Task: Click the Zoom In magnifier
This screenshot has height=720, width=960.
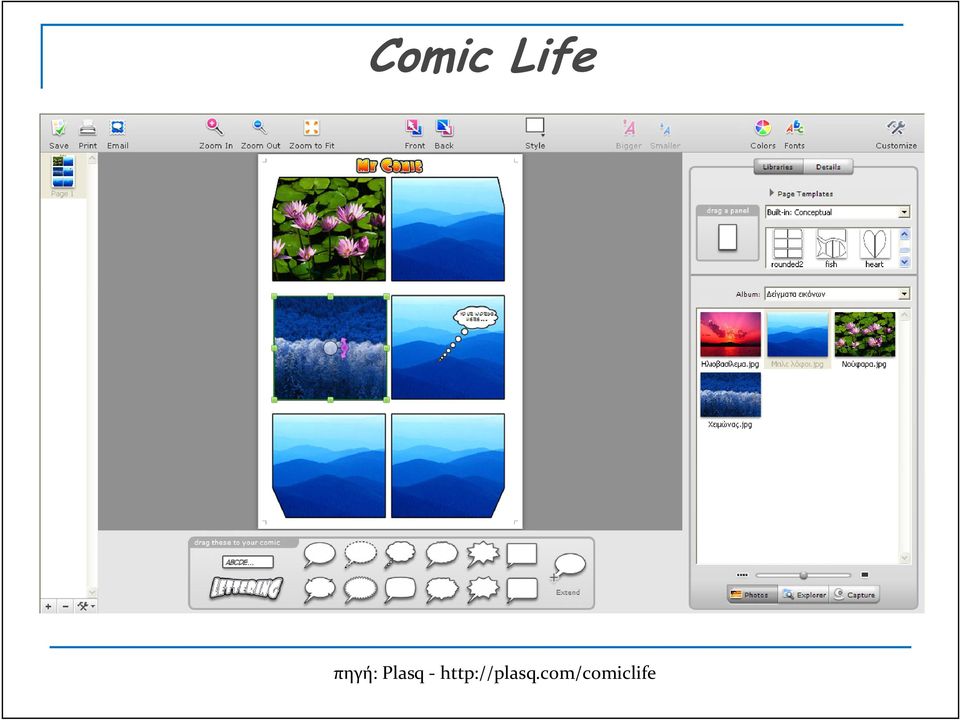Action: click(x=215, y=127)
